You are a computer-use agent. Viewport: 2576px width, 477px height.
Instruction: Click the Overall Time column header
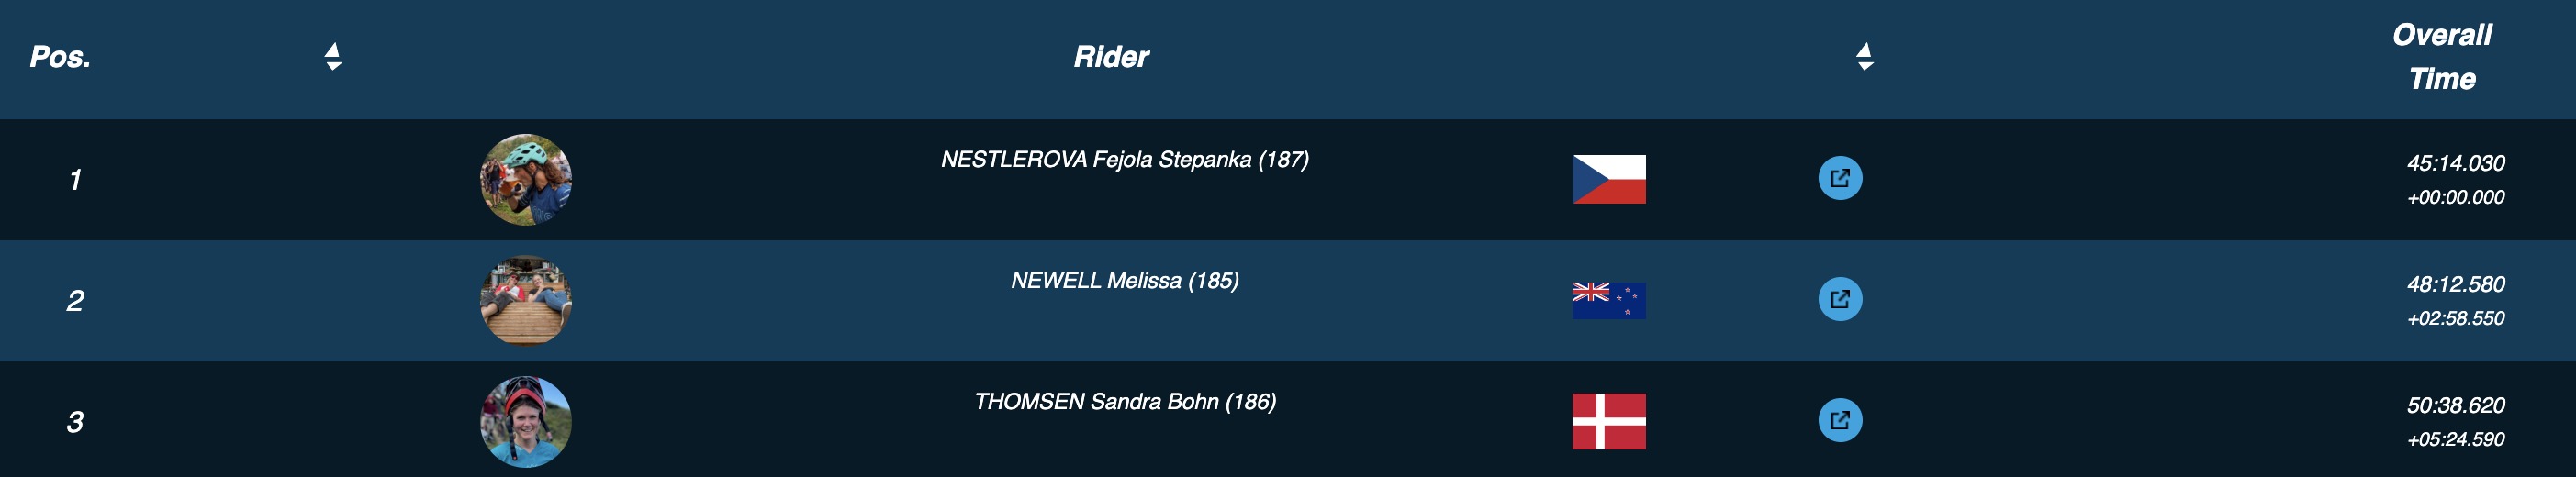[x=2441, y=57]
